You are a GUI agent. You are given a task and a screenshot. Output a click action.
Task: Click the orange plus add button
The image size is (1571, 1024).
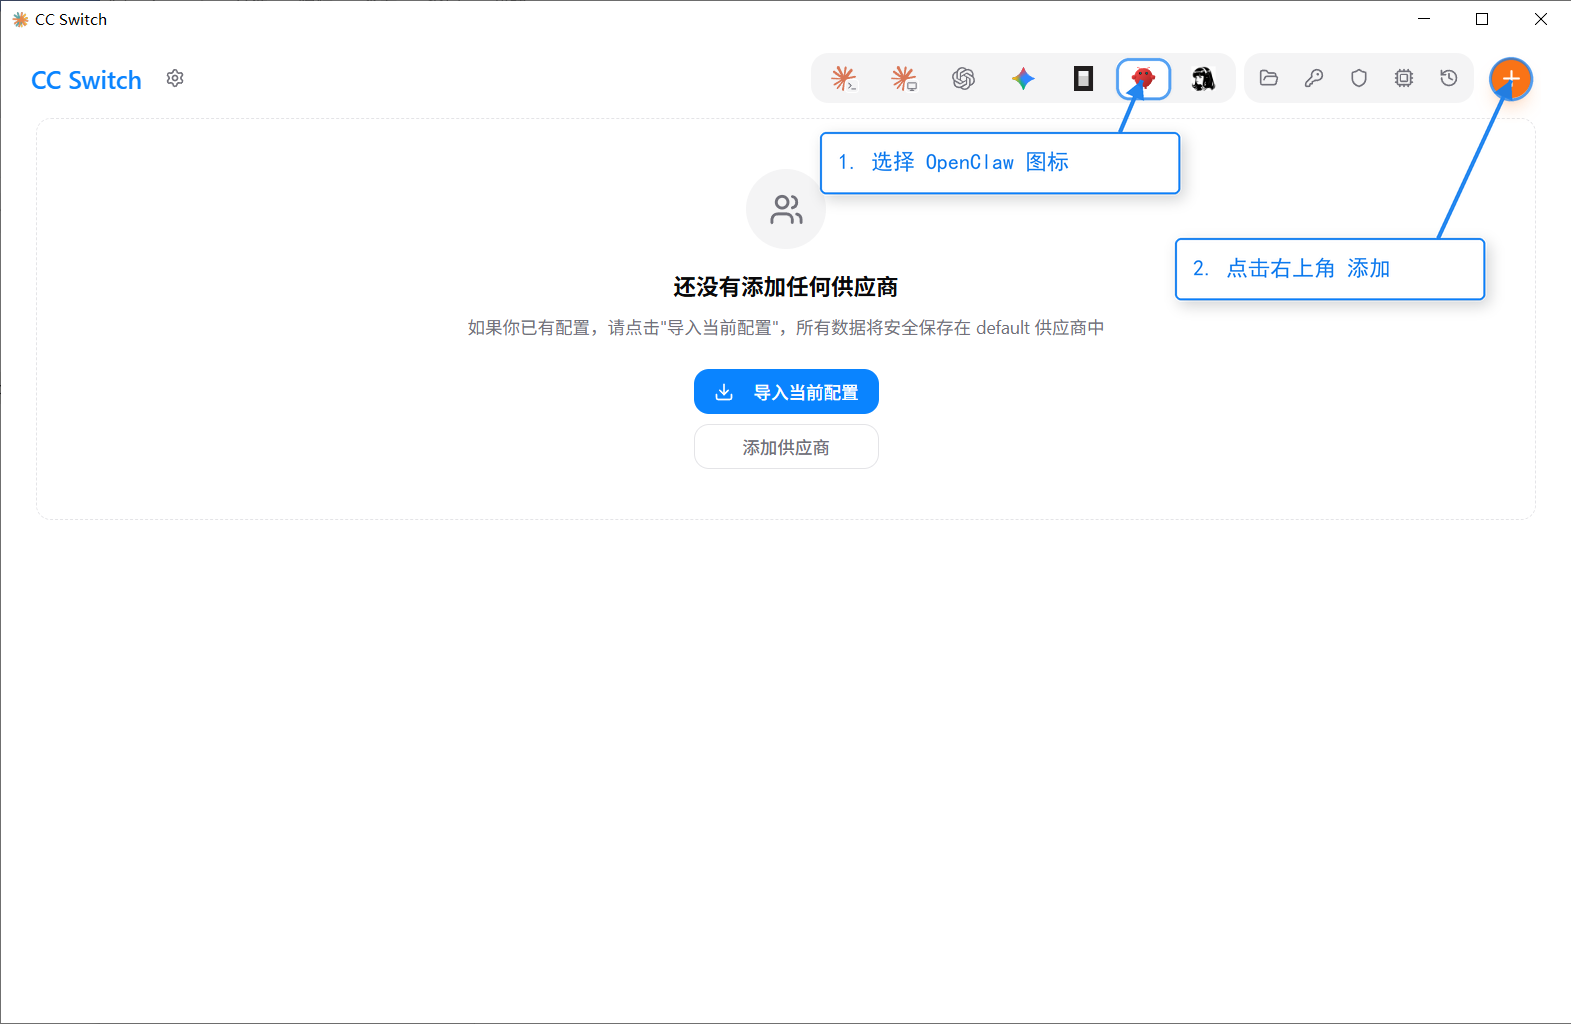click(1511, 79)
